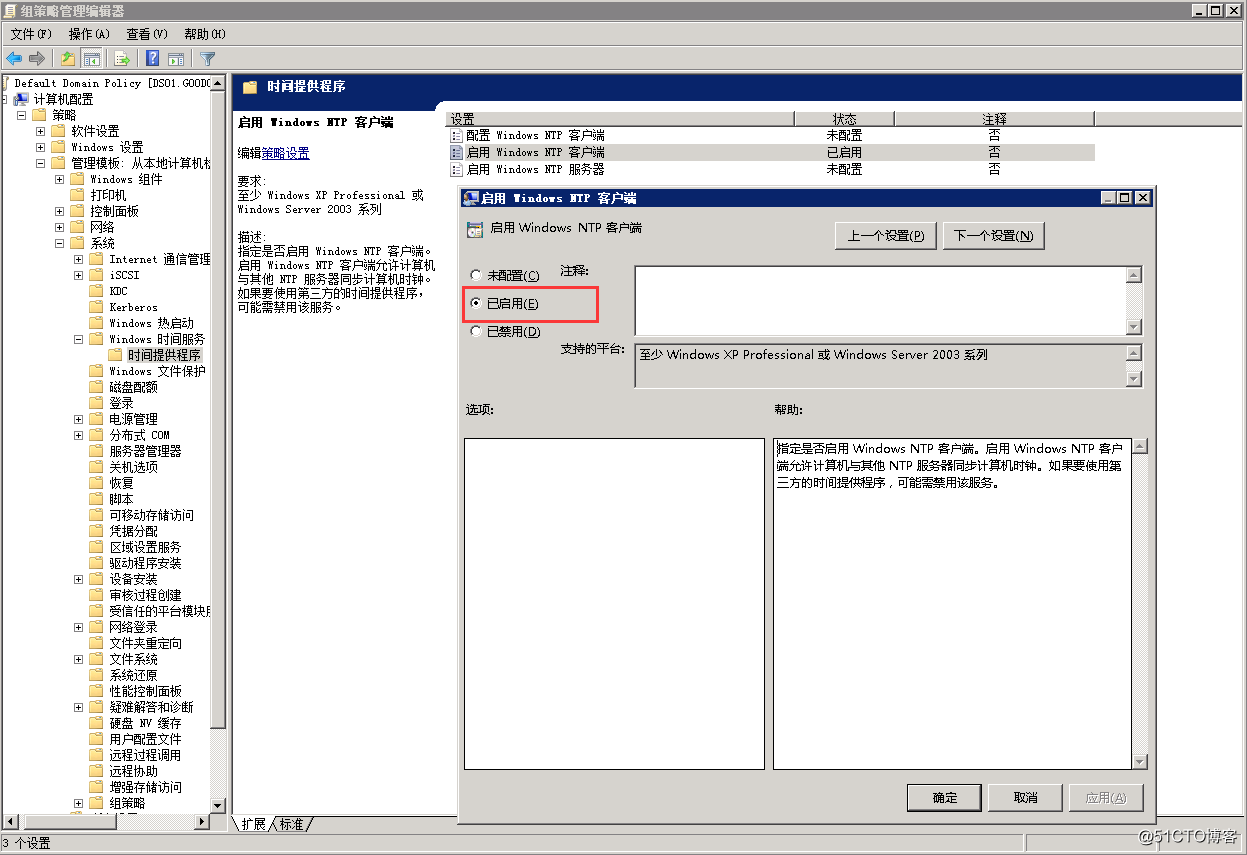1247x855 pixels.
Task: Click the down arrow of tree vertical scrollbar
Action: 220,804
